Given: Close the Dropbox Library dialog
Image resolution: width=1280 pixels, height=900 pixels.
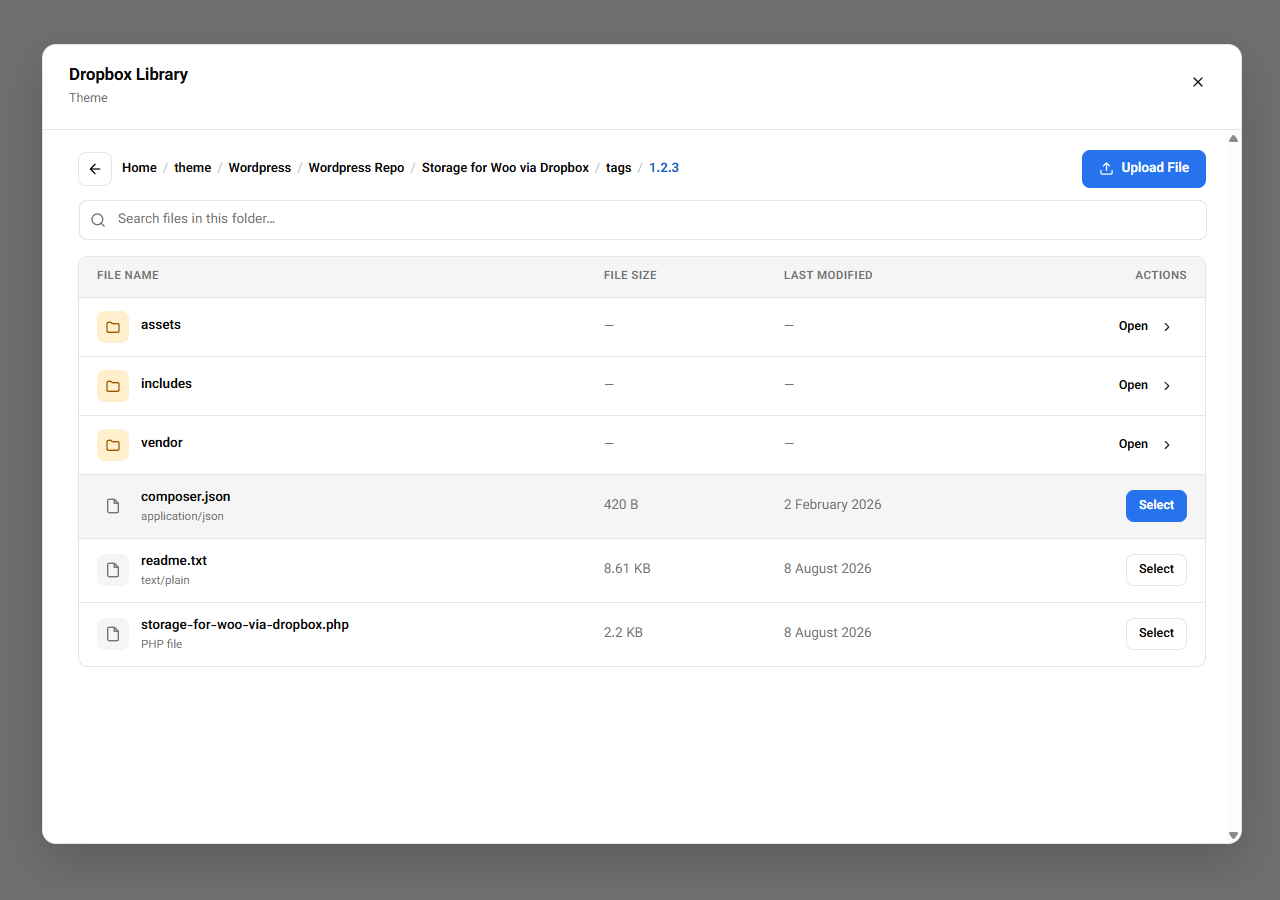Looking at the screenshot, I should click(1198, 82).
